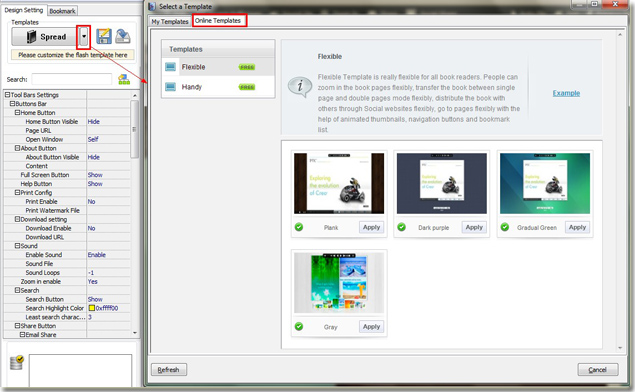This screenshot has height=392, width=635.
Task: Collapse the Search settings node
Action: [17, 290]
